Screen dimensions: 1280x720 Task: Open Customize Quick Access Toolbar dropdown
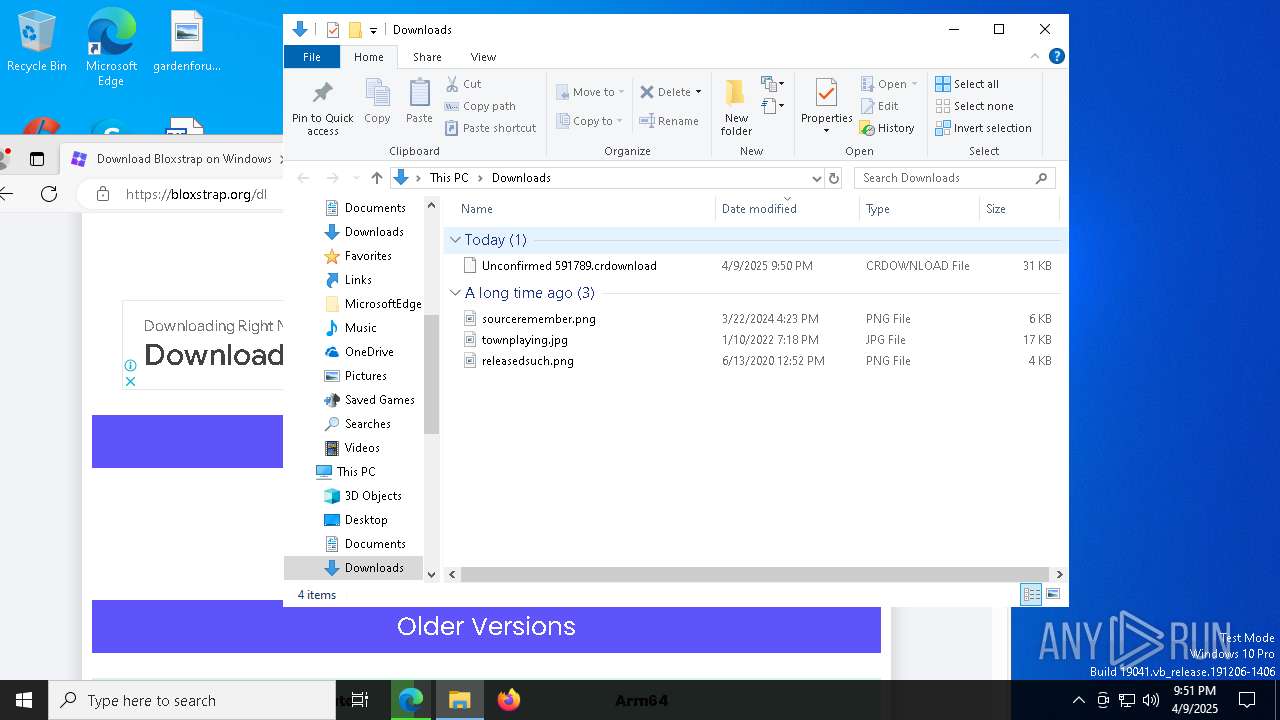(x=373, y=31)
